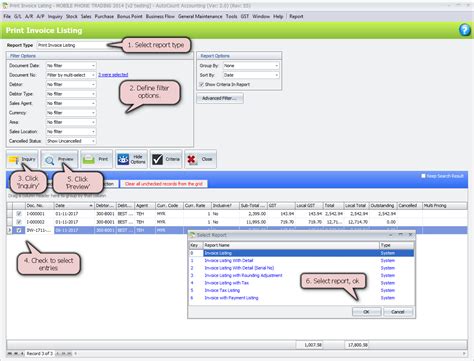Open the Stock menu
Screen dimensions: 474x361
tap(71, 16)
